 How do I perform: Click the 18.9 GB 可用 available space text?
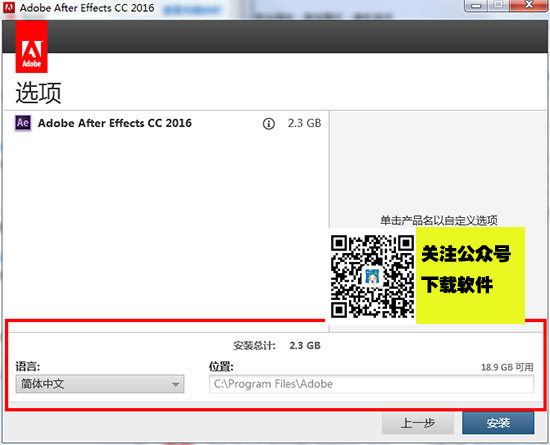(x=507, y=367)
